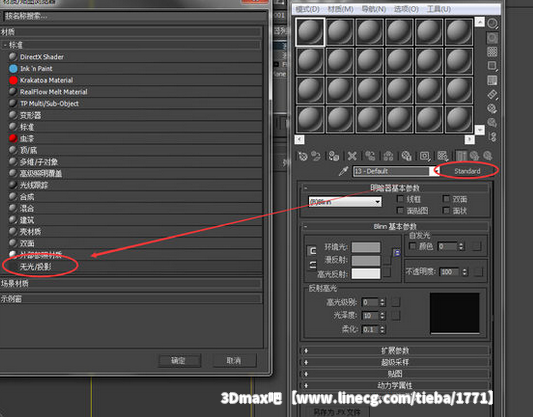This screenshot has height=417, width=533.
Task: Select the active white-bordered sample slot
Action: [x=310, y=32]
